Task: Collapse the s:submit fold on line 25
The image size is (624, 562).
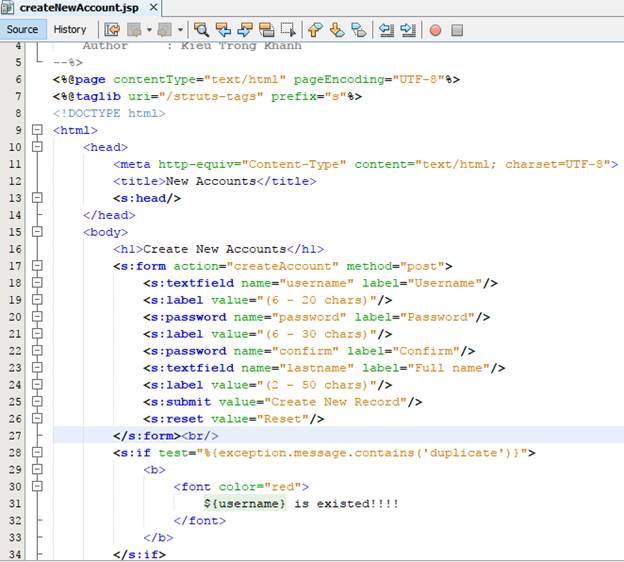Action: pyautogui.click(x=37, y=401)
